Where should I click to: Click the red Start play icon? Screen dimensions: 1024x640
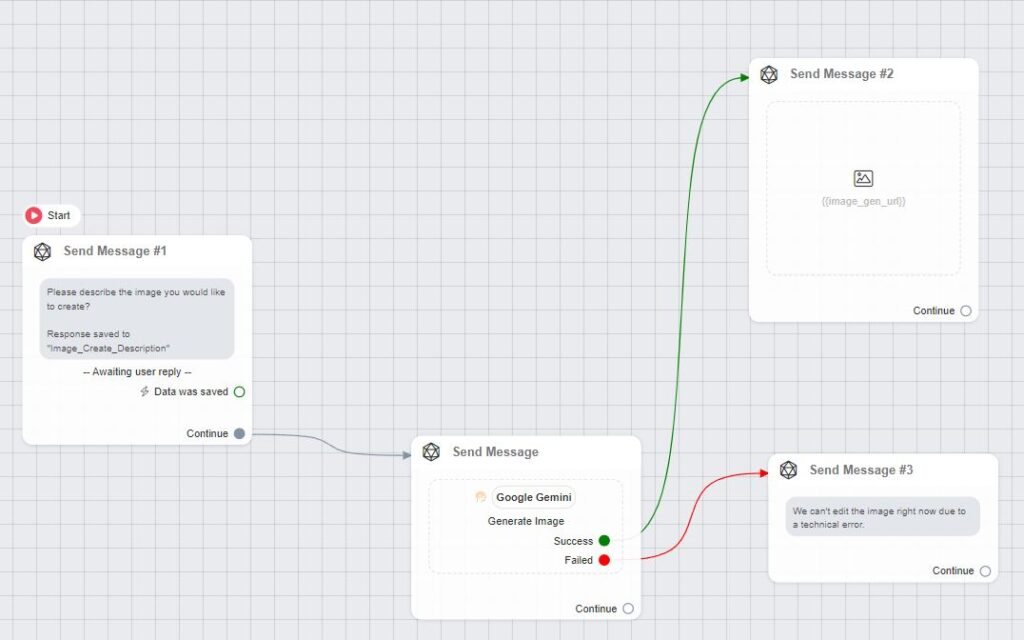(x=33, y=215)
